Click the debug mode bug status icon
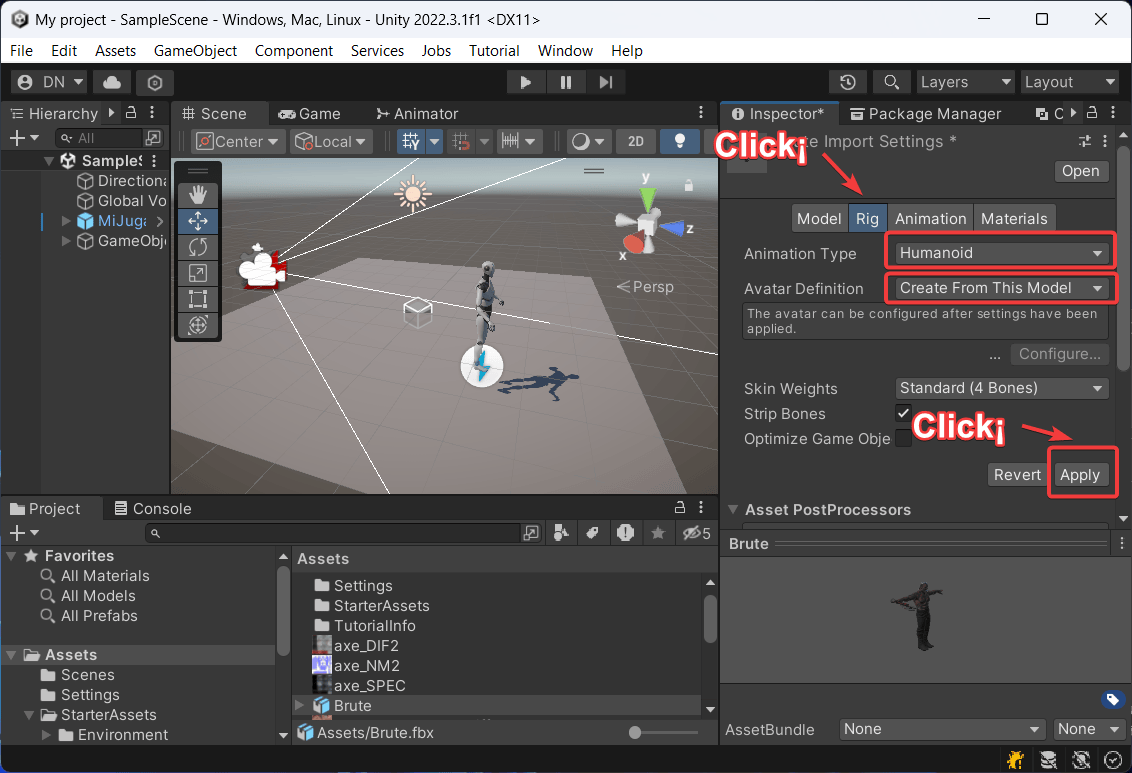 pyautogui.click(x=1016, y=759)
